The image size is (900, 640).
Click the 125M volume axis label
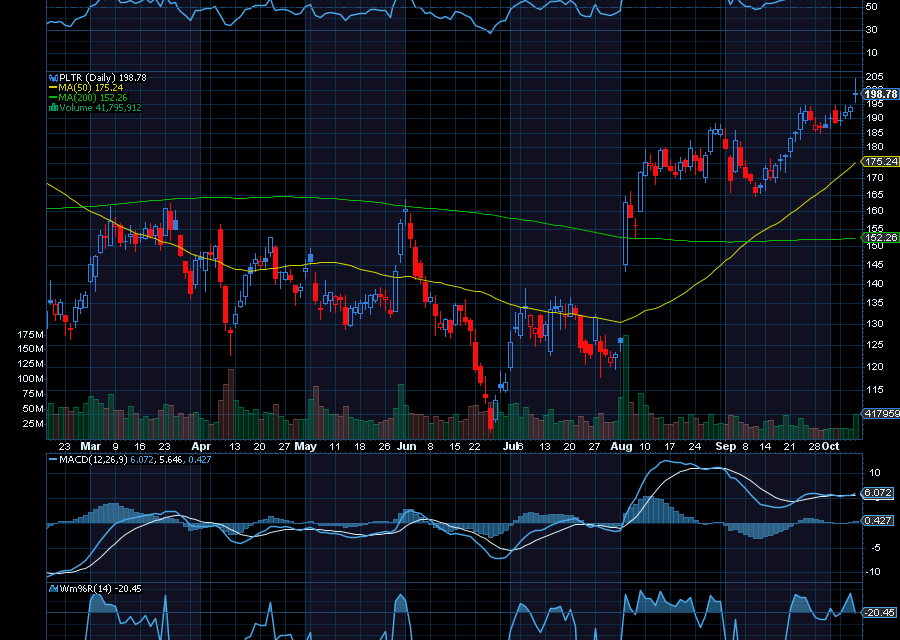(30, 364)
